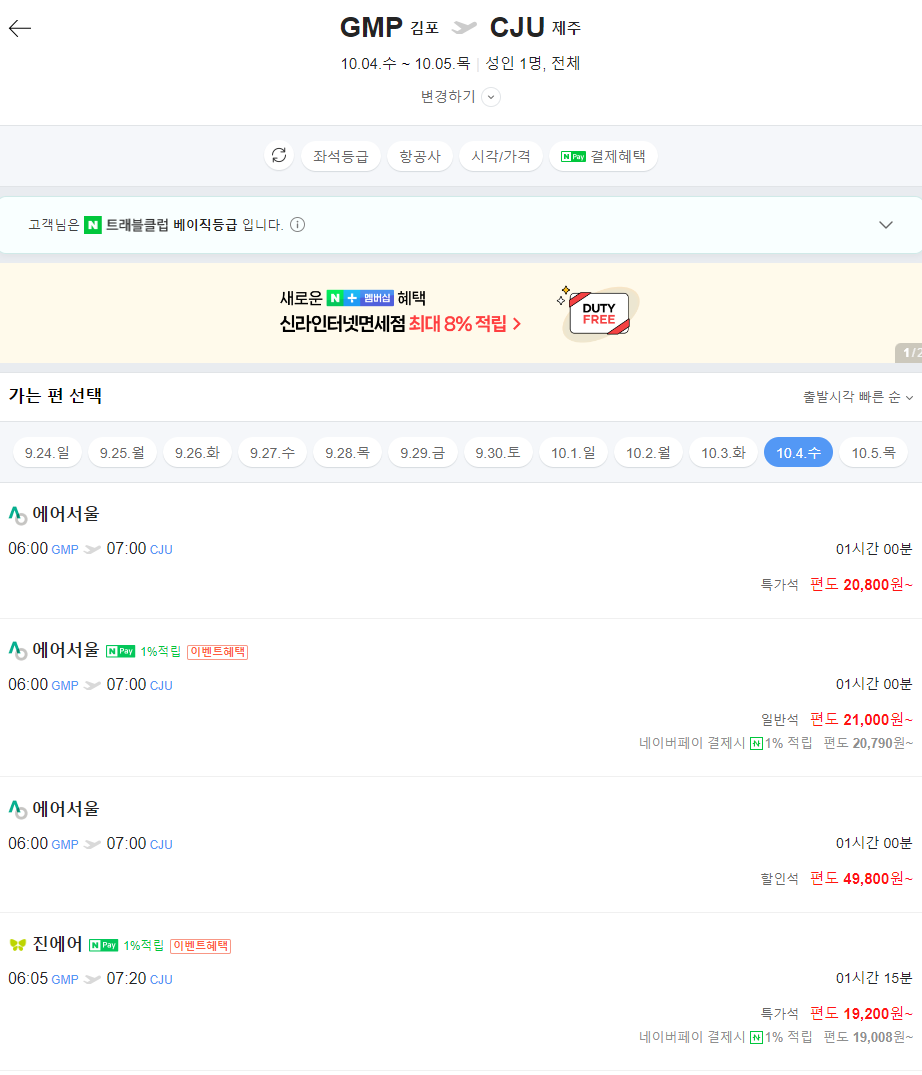Click the refresh filter icon
Image resolution: width=922 pixels, height=1075 pixels.
click(279, 156)
